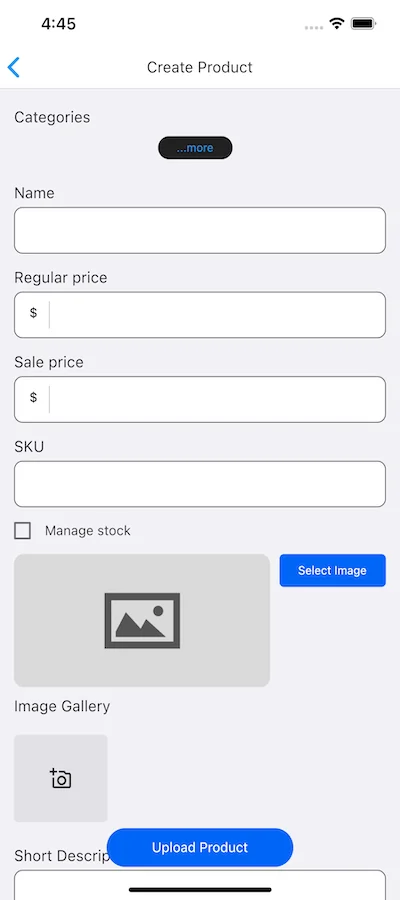Submit using the Upload Product button
Viewport: 400px width, 900px height.
pos(200,847)
